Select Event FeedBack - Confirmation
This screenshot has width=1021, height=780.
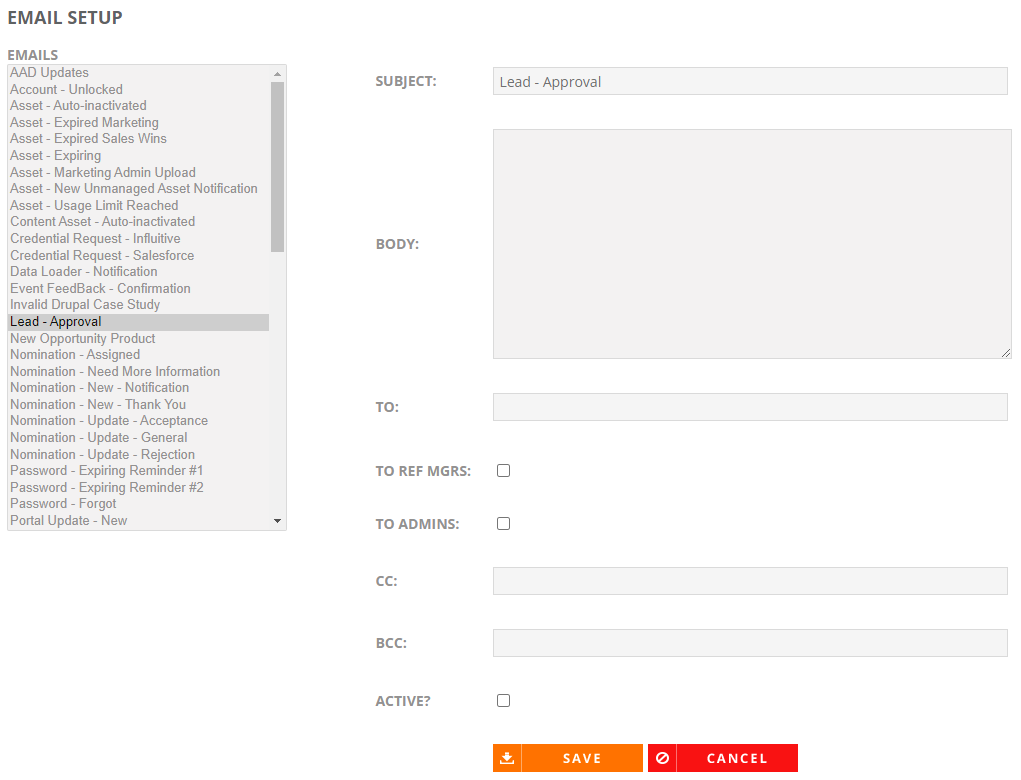coord(139,288)
